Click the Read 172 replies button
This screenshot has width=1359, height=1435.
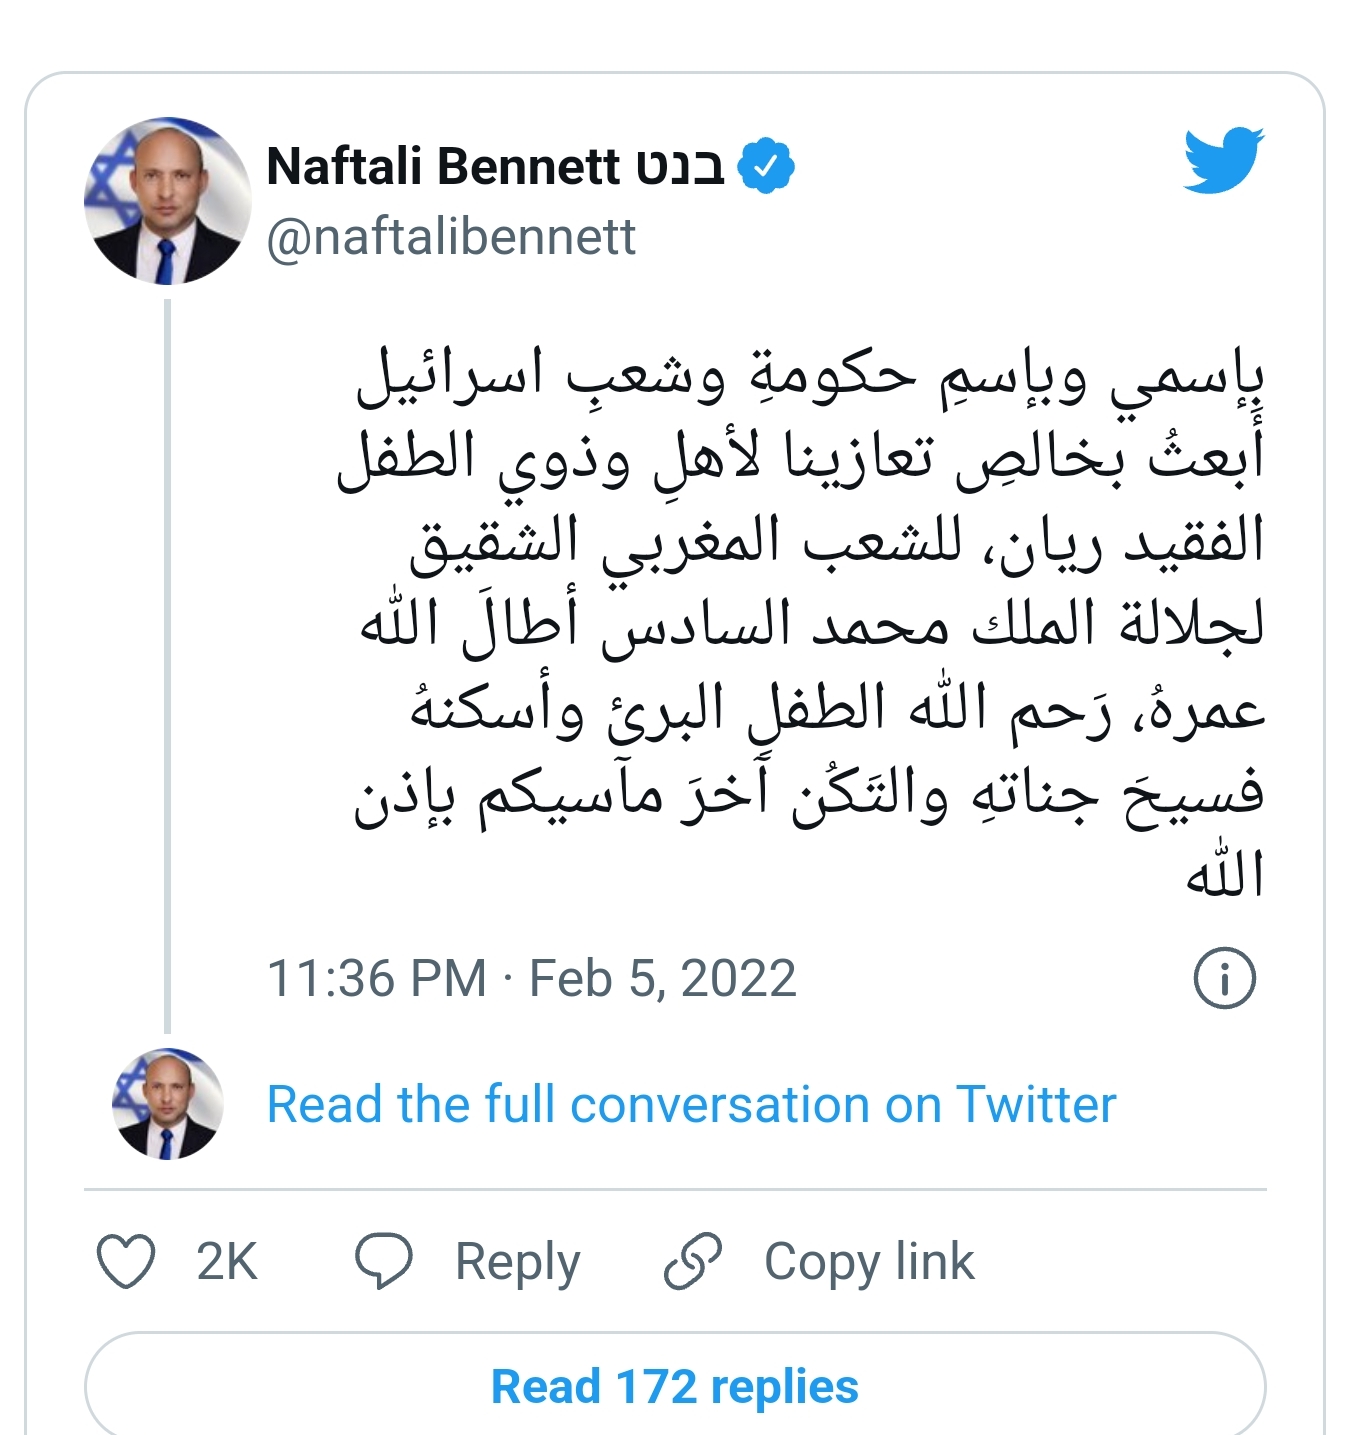pyautogui.click(x=675, y=1387)
